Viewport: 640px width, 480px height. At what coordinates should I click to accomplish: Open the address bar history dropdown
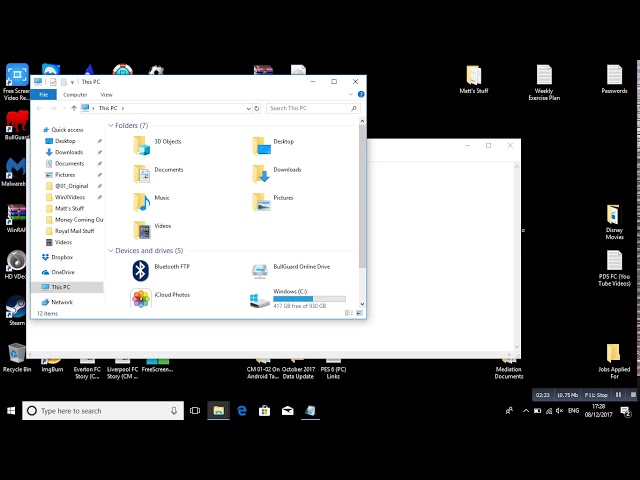[248, 108]
